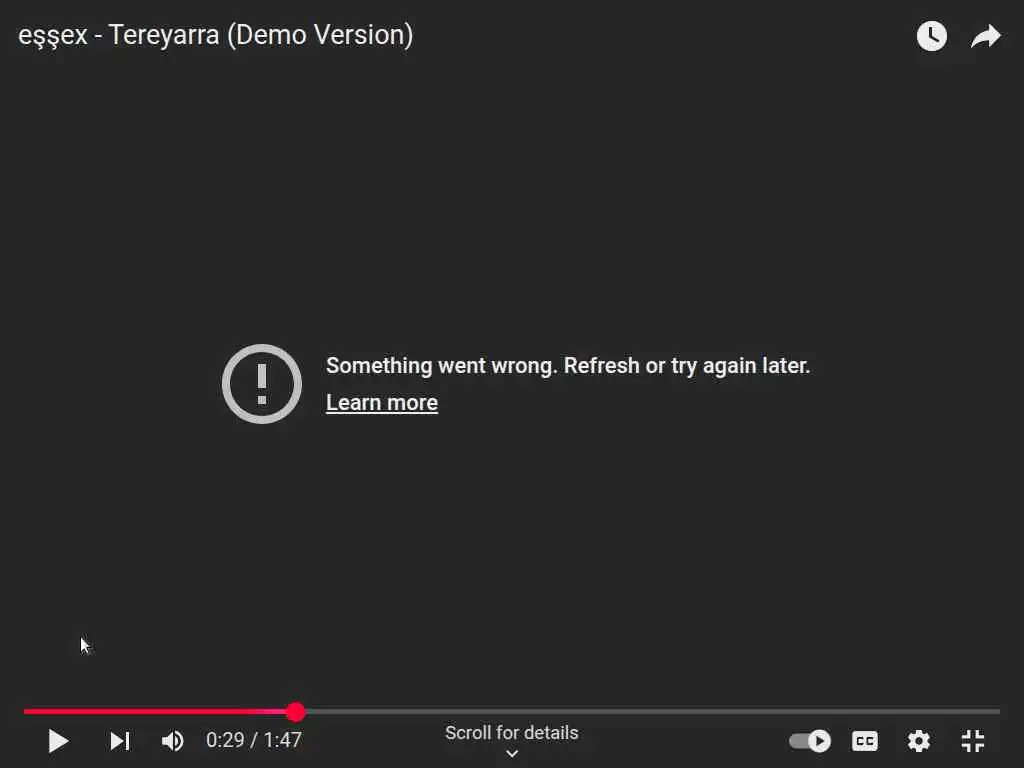Click the 0:29 / 1:47 time display
The image size is (1024, 768).
coord(253,740)
